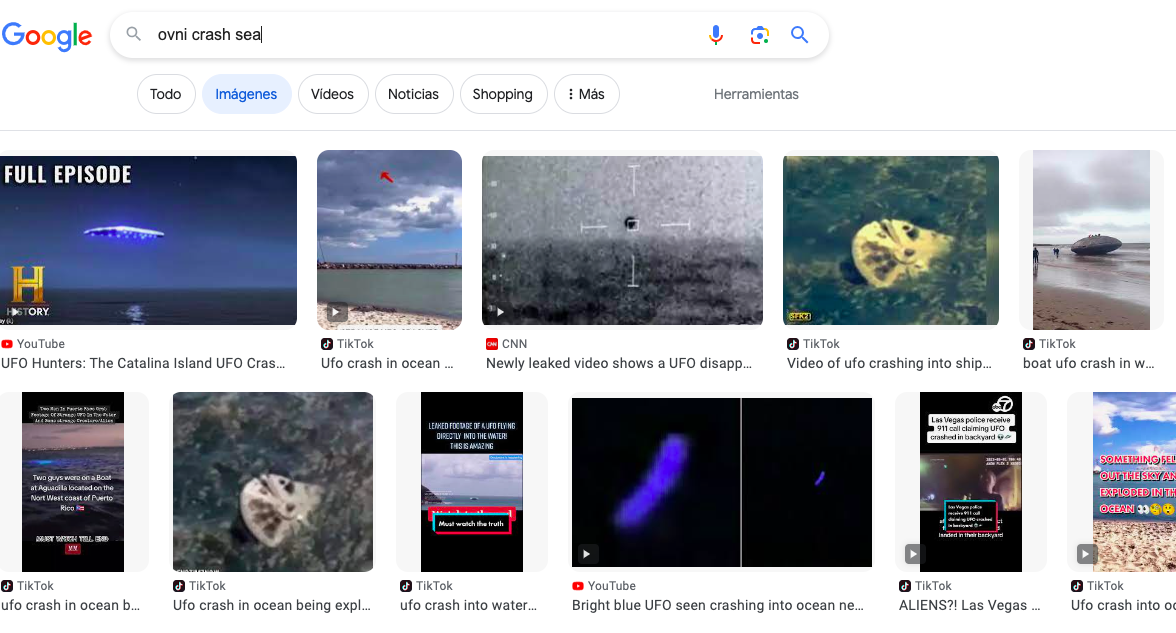Screen dimensions: 1176x633
Task: Click the Google logo
Action: coord(47,36)
